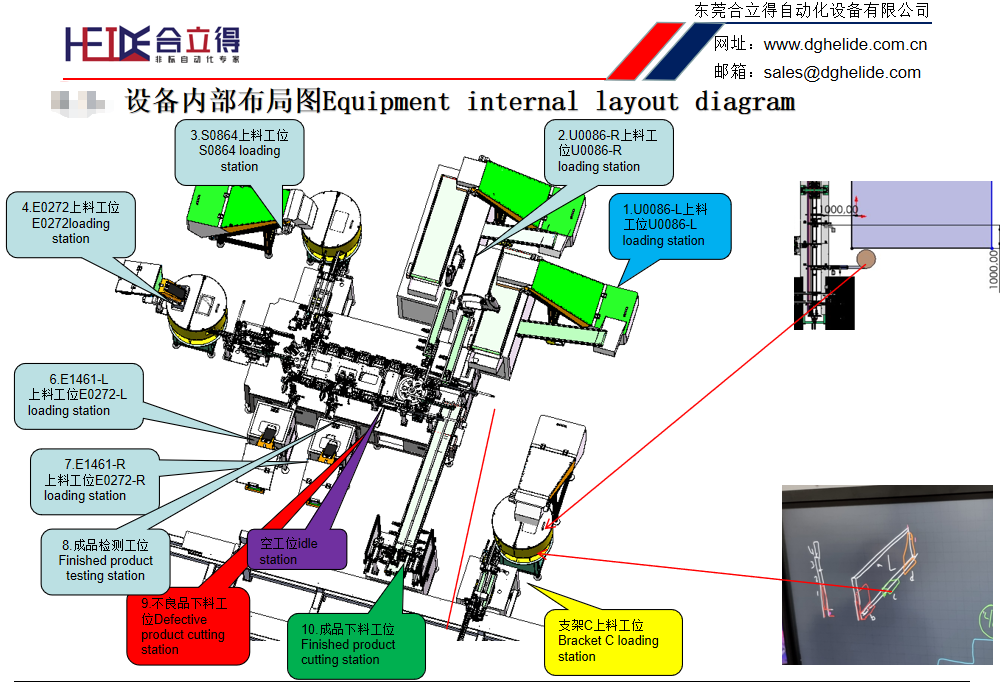Click the 6.E1461-L loading station callout
1005x682 pixels.
pyautogui.click(x=78, y=395)
